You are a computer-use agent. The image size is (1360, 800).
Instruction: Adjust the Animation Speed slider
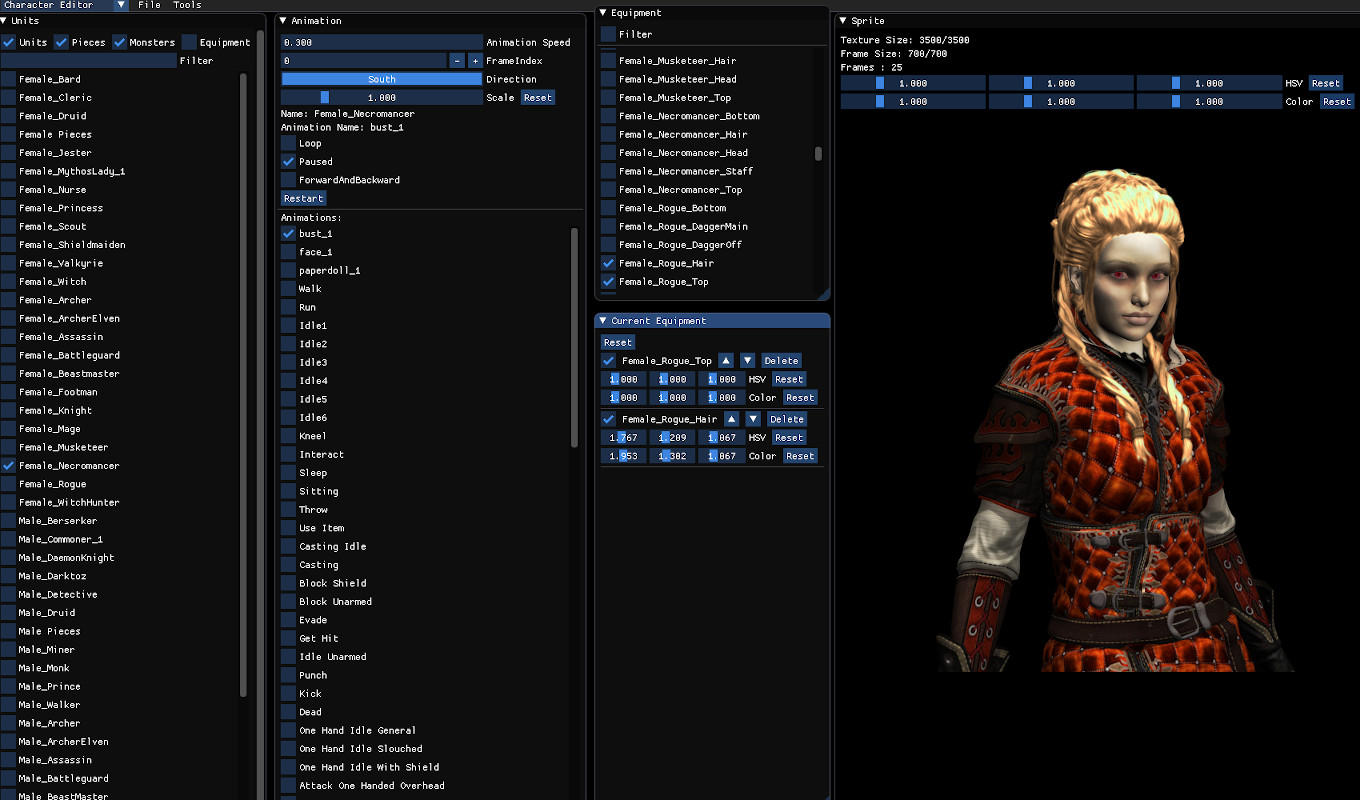382,42
